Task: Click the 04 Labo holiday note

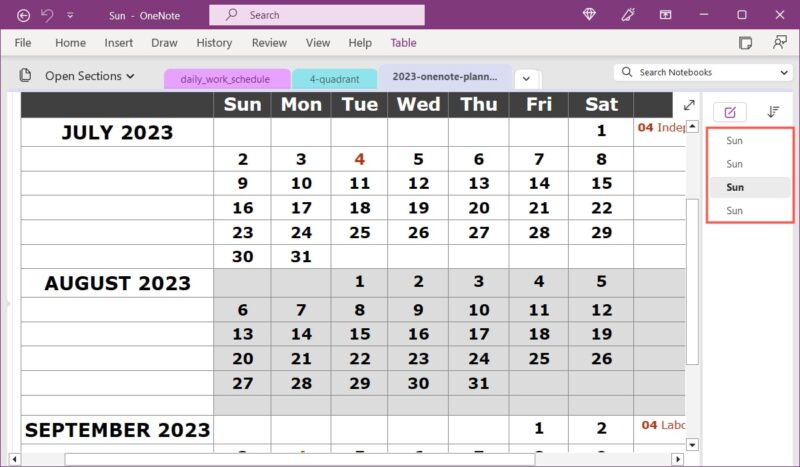Action: coord(663,425)
